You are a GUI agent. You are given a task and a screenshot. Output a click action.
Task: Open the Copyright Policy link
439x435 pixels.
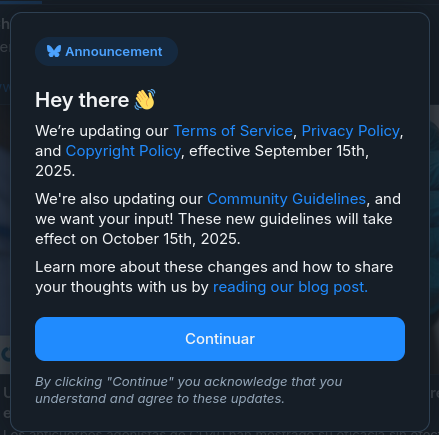123,151
